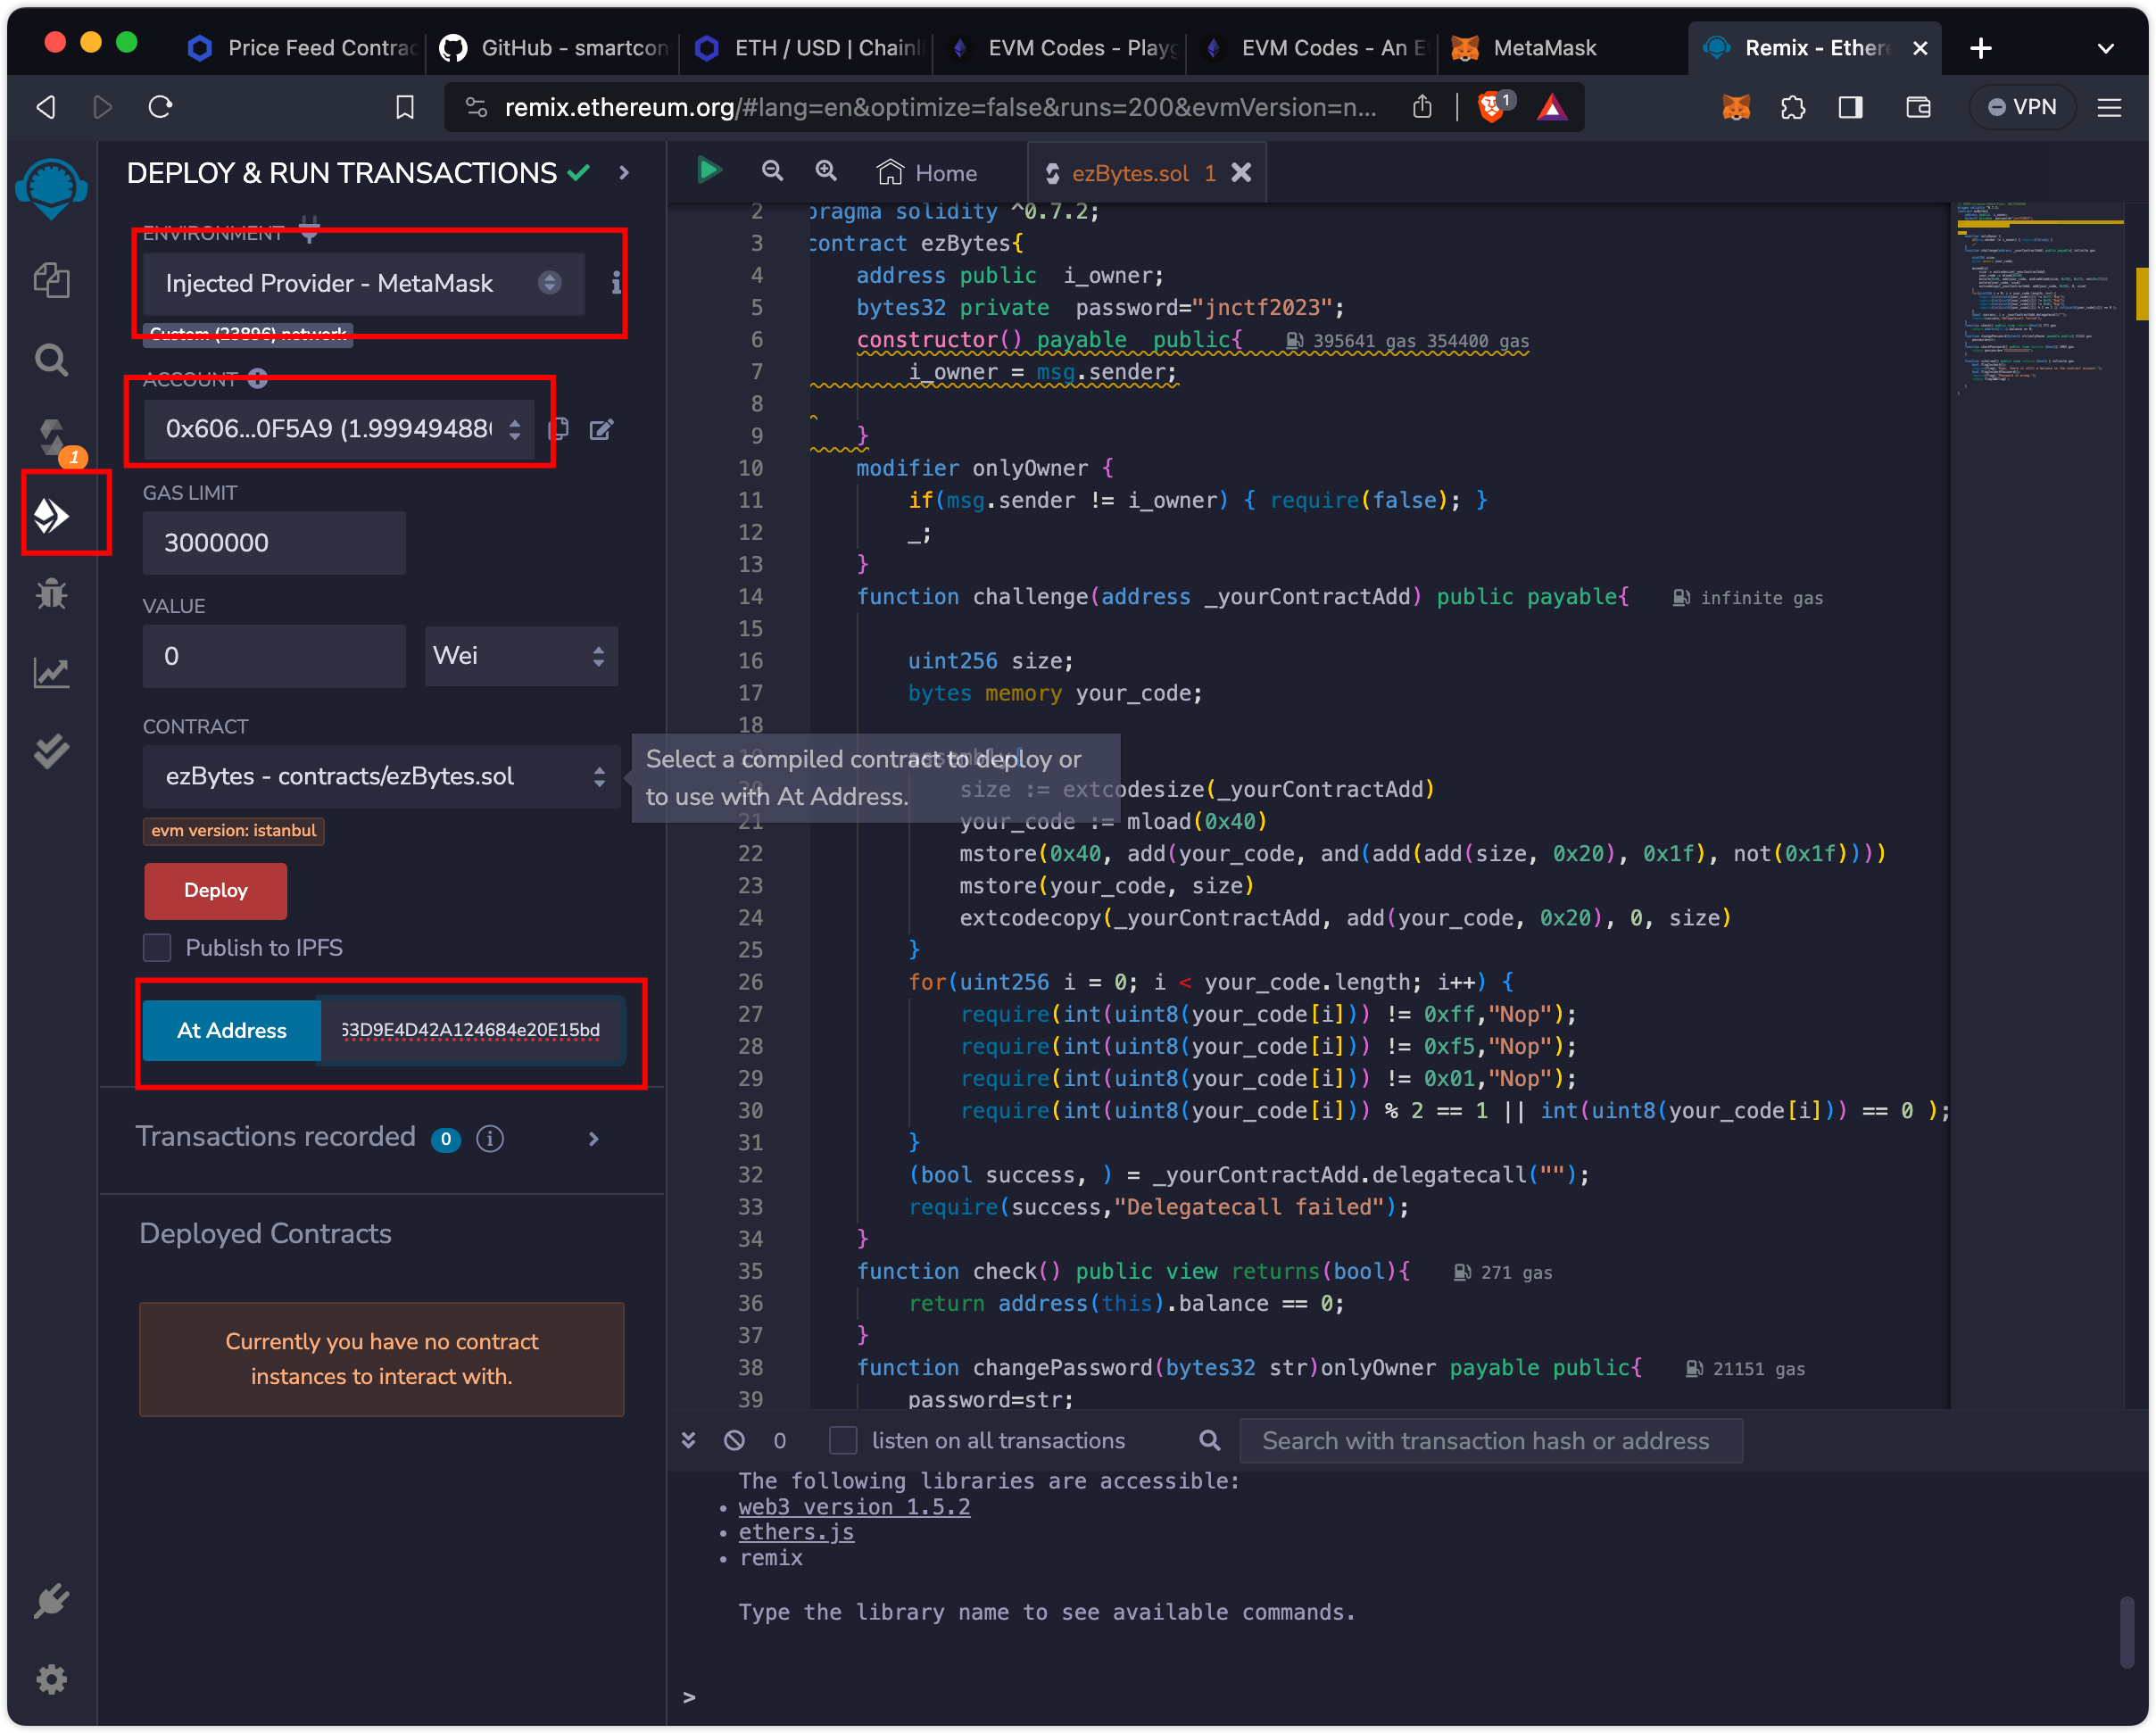Open the Environment provider dropdown
Screen dimensions: 2156x1733
tap(362, 283)
